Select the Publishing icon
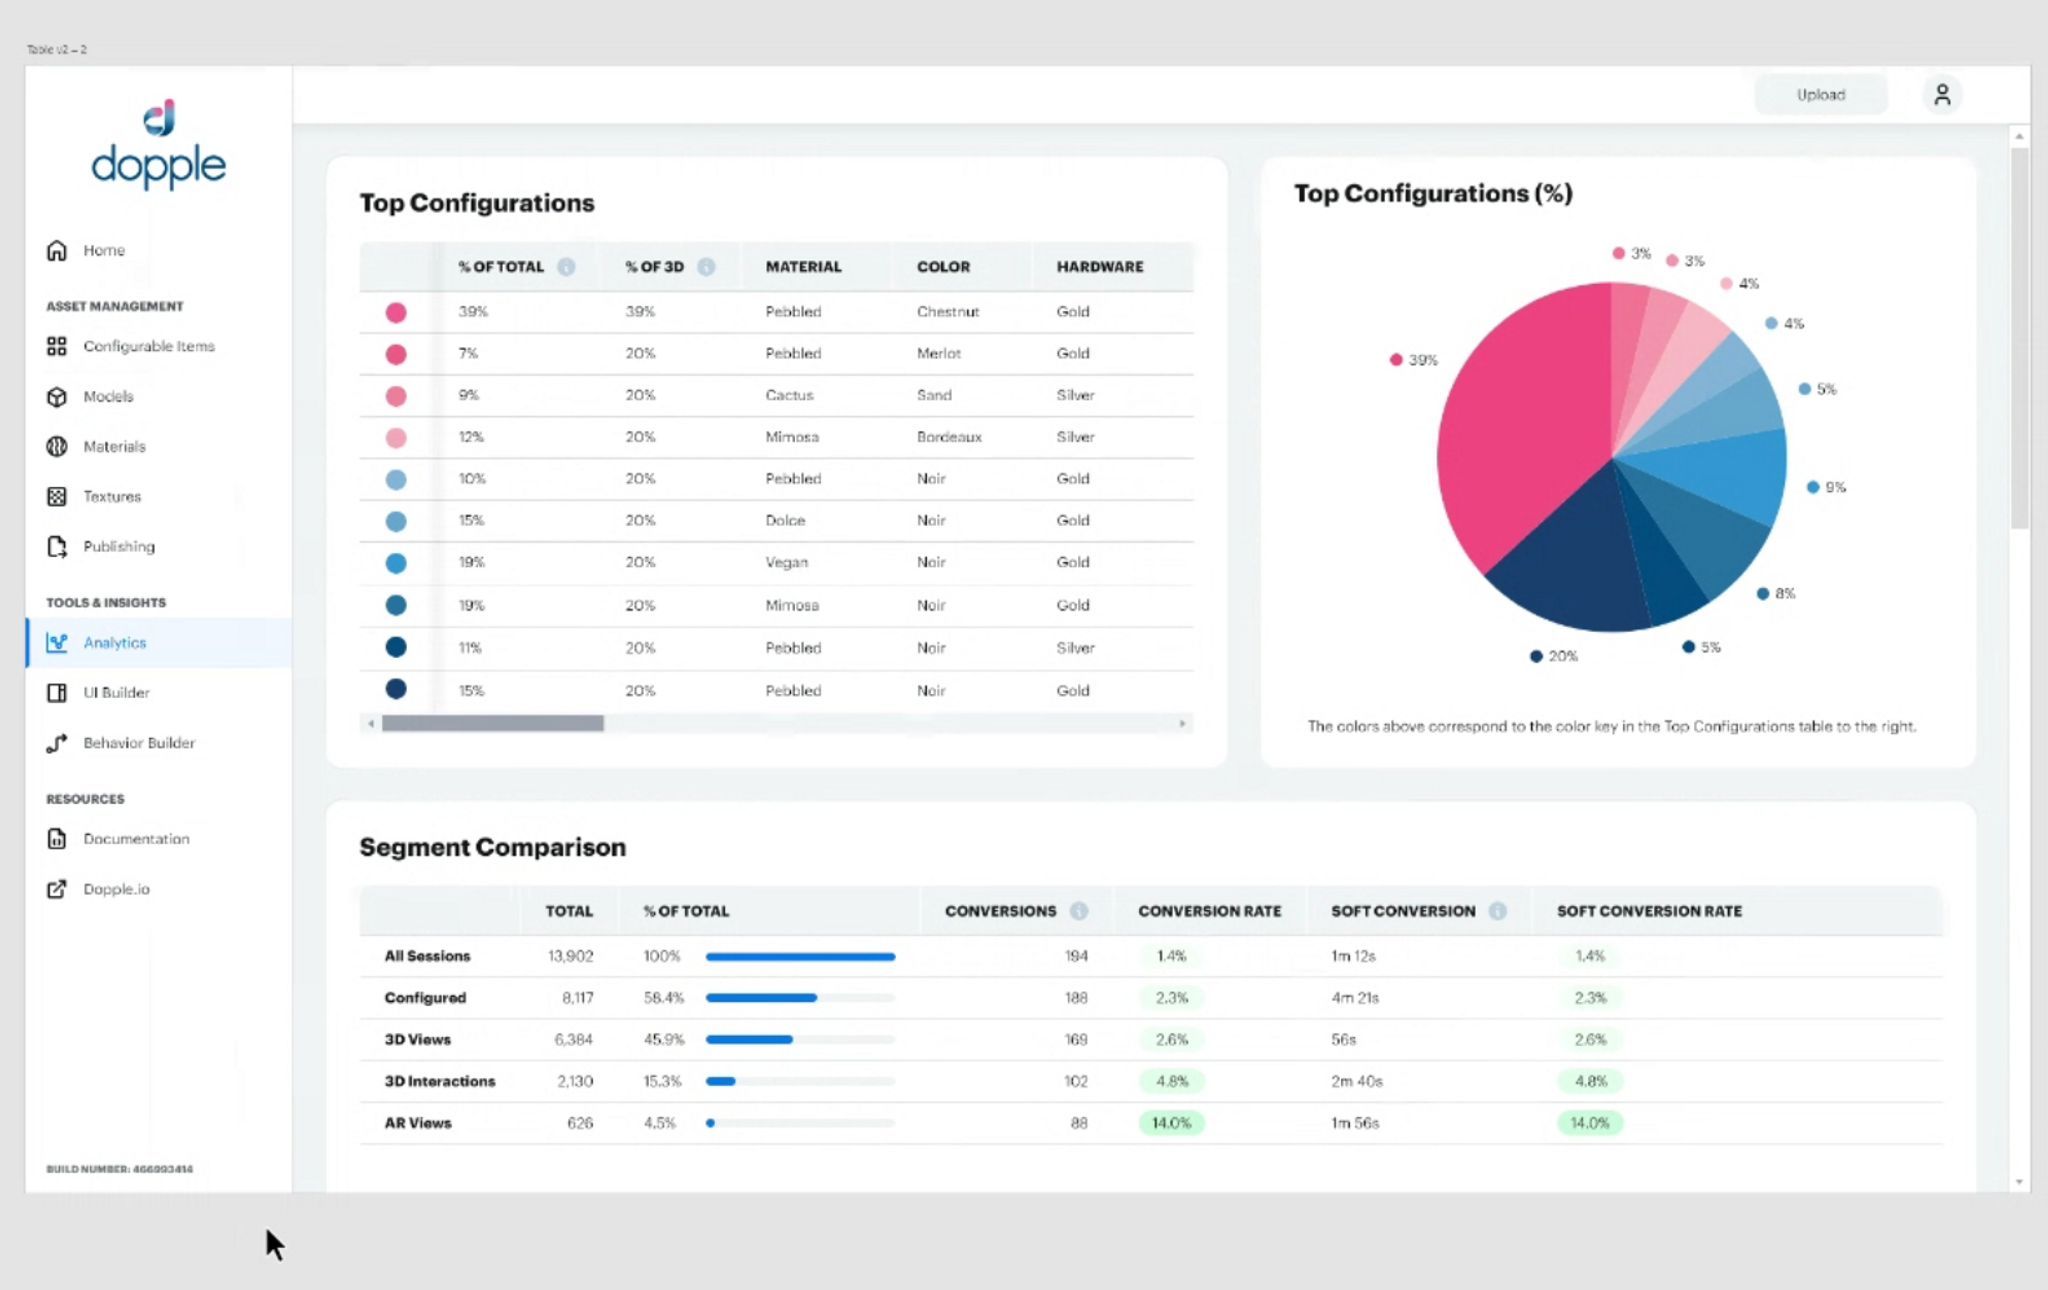Image resolution: width=2048 pixels, height=1290 pixels. (x=57, y=546)
